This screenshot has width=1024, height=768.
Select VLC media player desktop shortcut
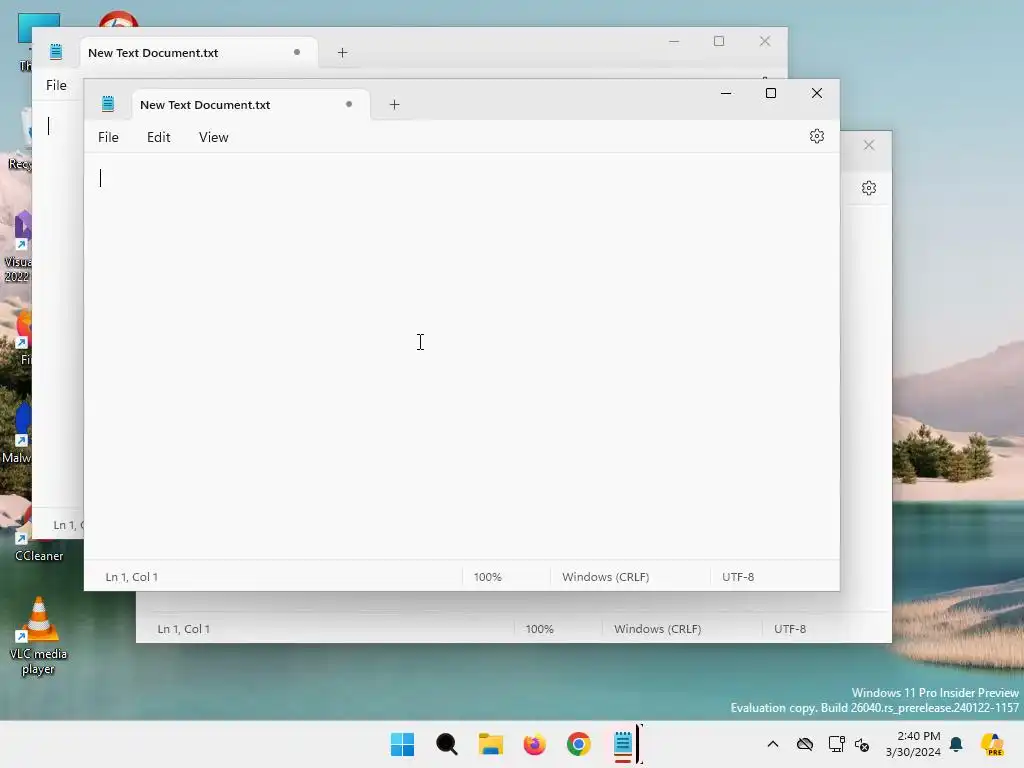coord(39,635)
